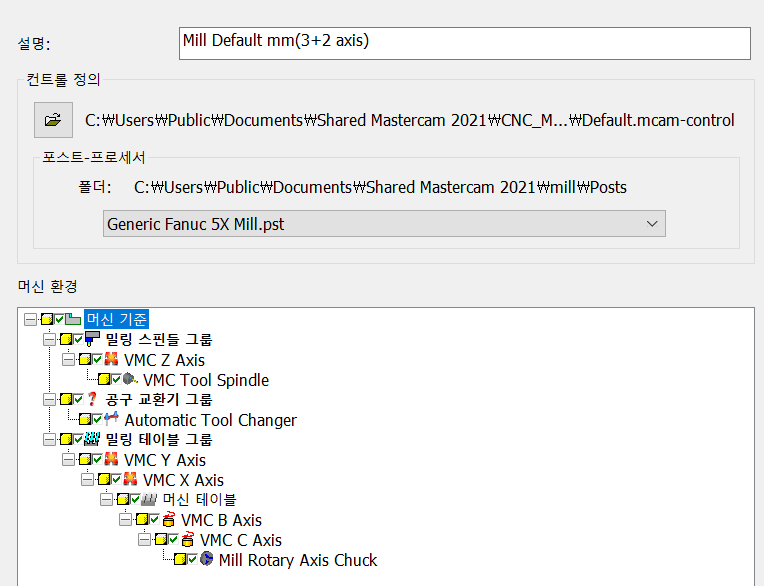Select the VMC B Axis label
The width and height of the screenshot is (764, 586).
(221, 520)
